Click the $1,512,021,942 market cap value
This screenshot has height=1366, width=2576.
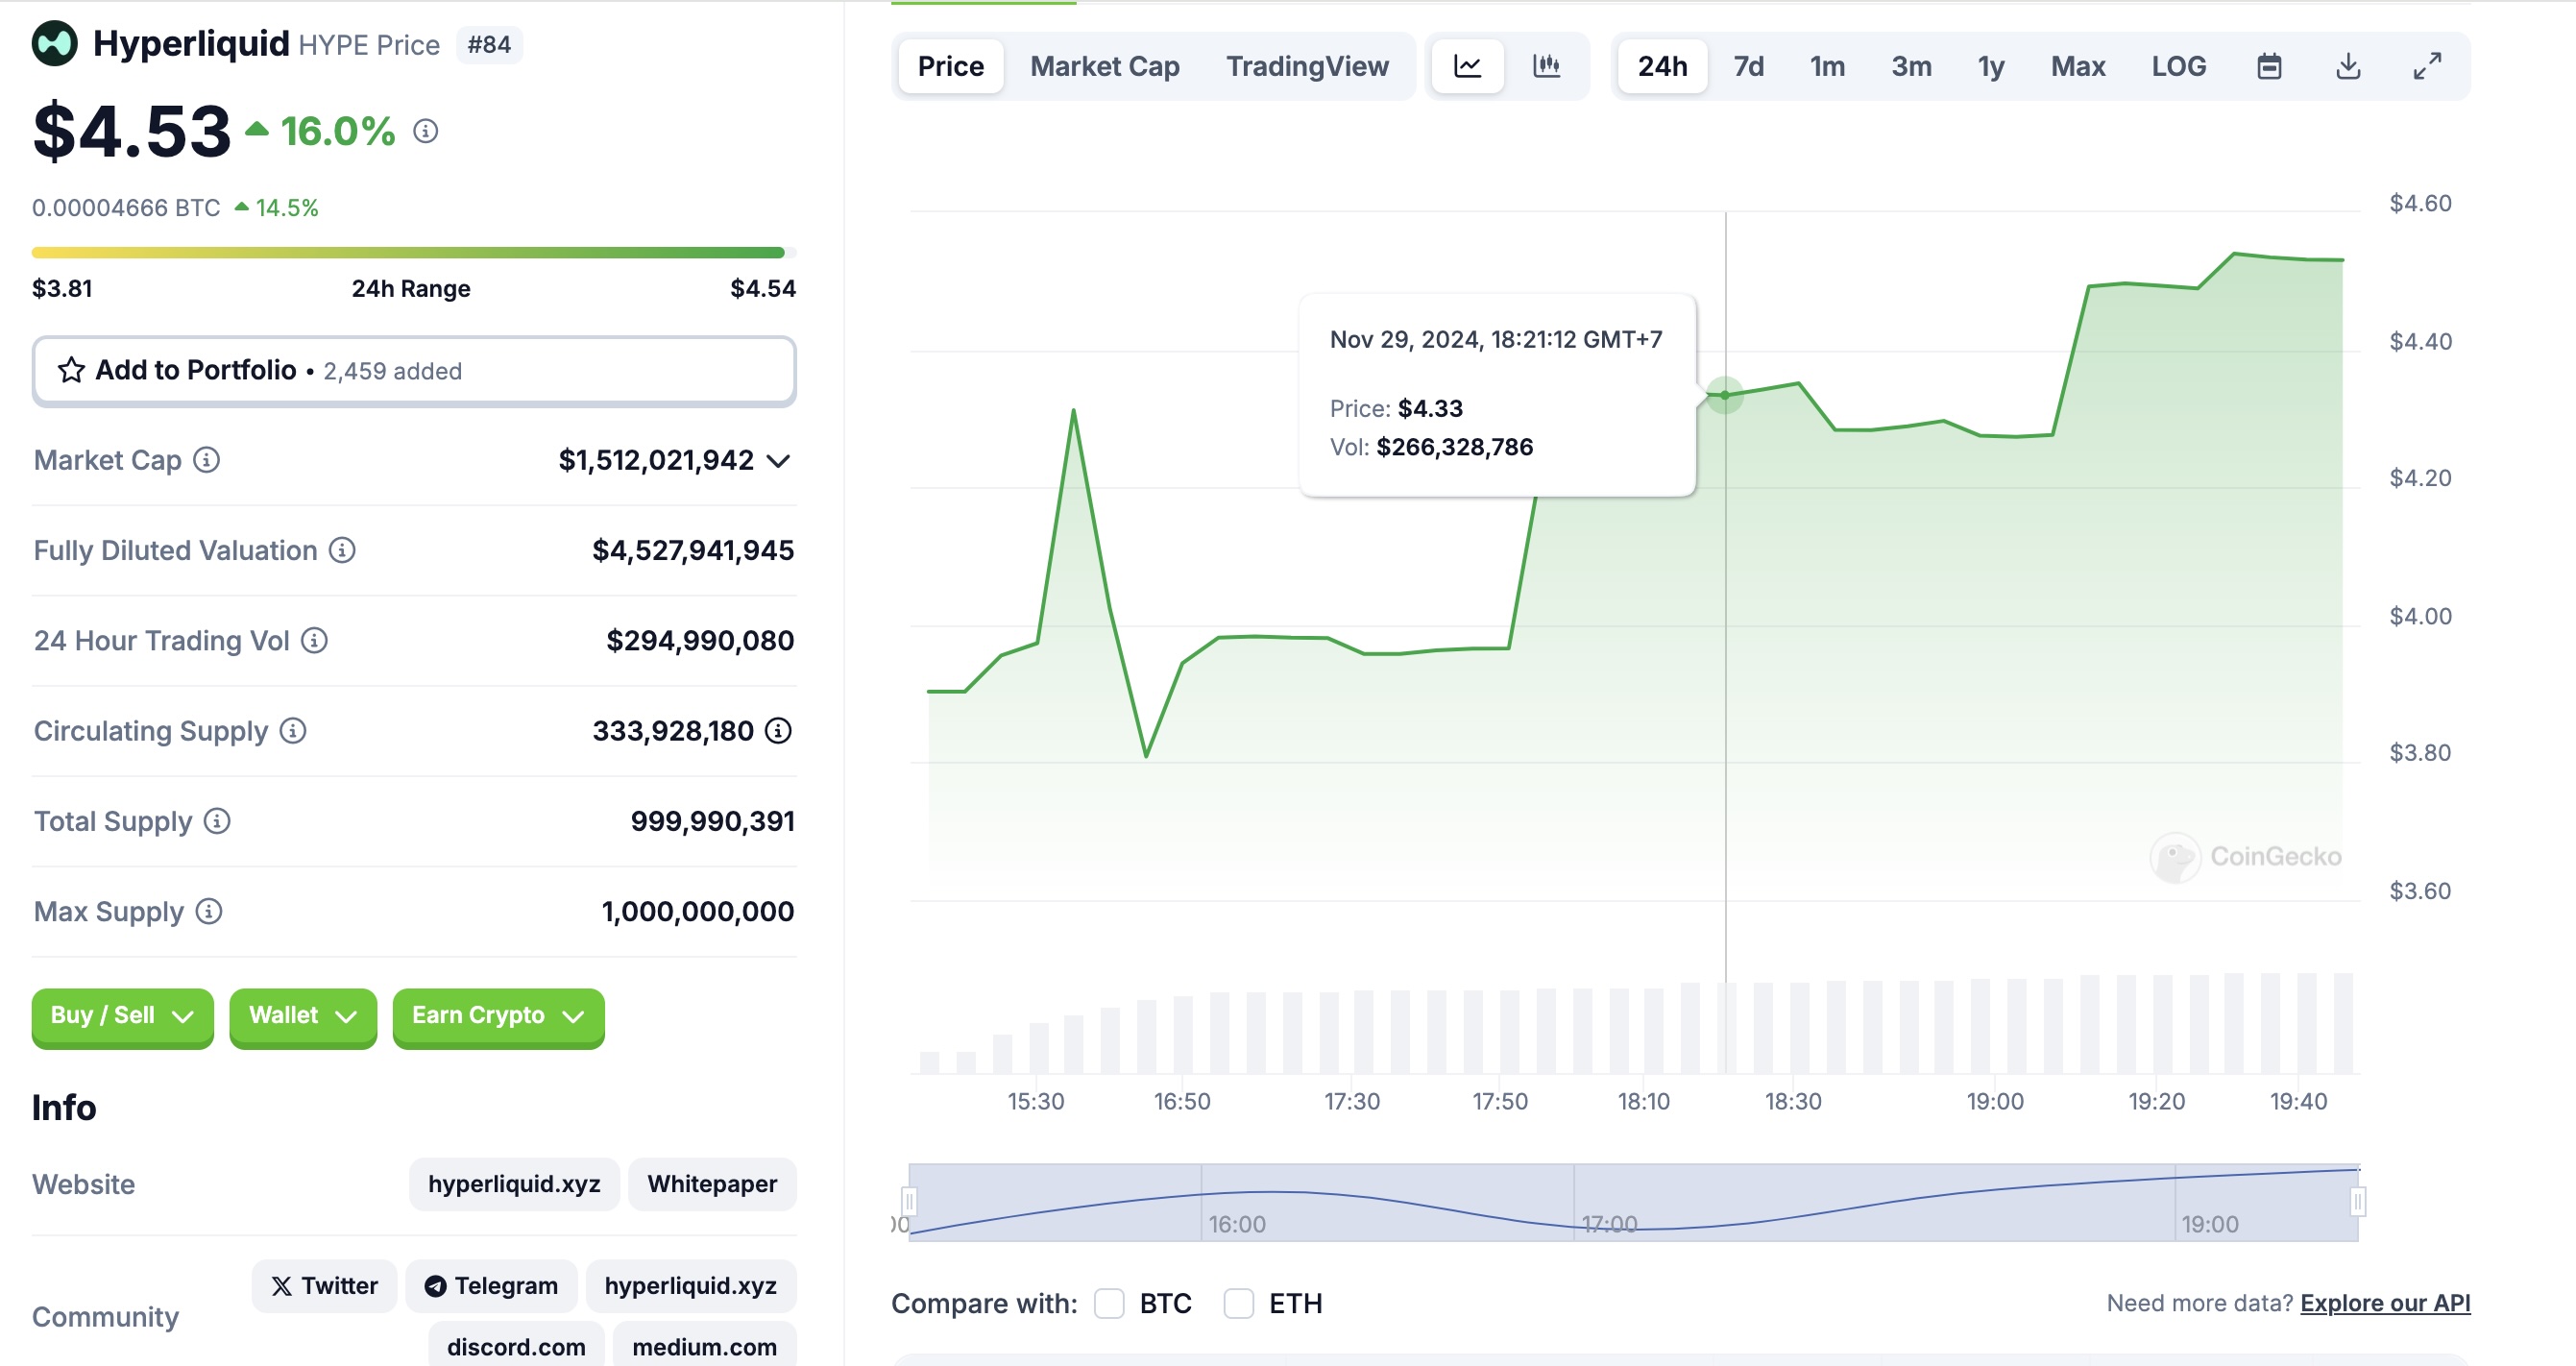(656, 460)
